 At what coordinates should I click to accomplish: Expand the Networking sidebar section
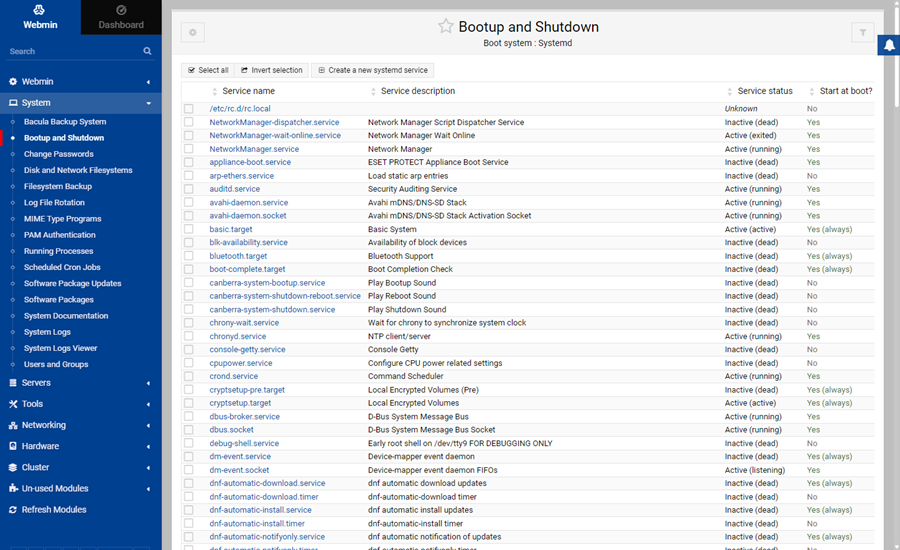(x=80, y=425)
